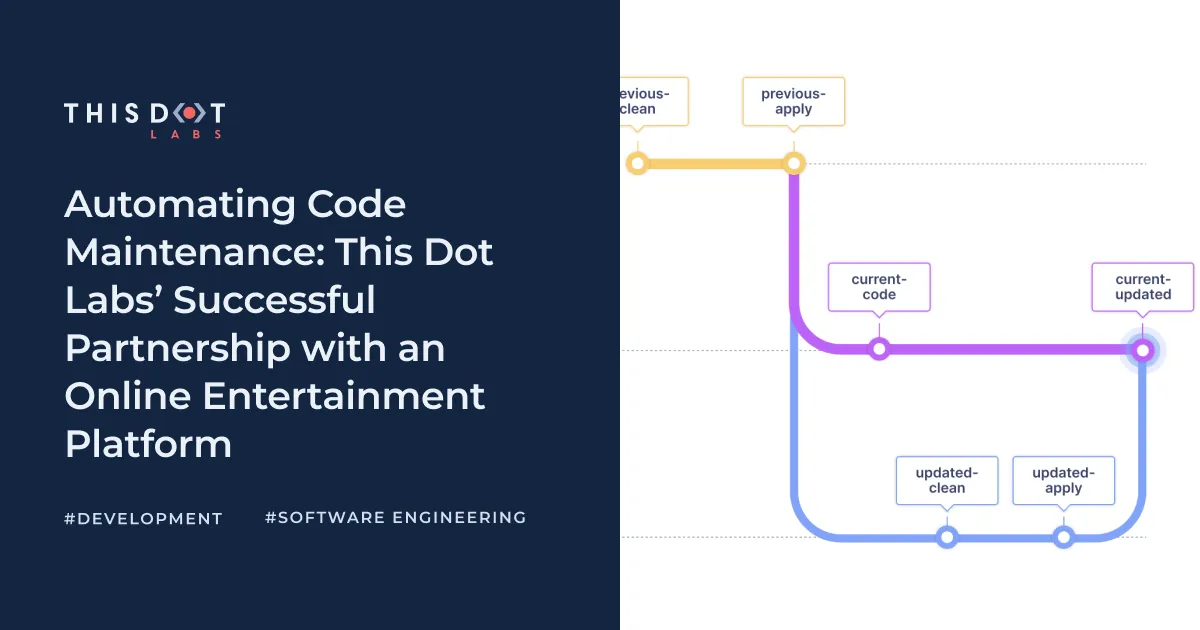Select the previous-clean branch node
Screen dimensions: 1200x630
pyautogui.click(x=638, y=162)
